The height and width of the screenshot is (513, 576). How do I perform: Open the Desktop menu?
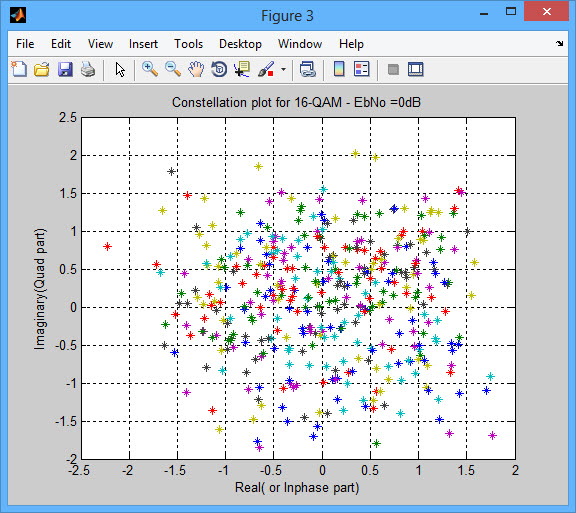point(240,44)
